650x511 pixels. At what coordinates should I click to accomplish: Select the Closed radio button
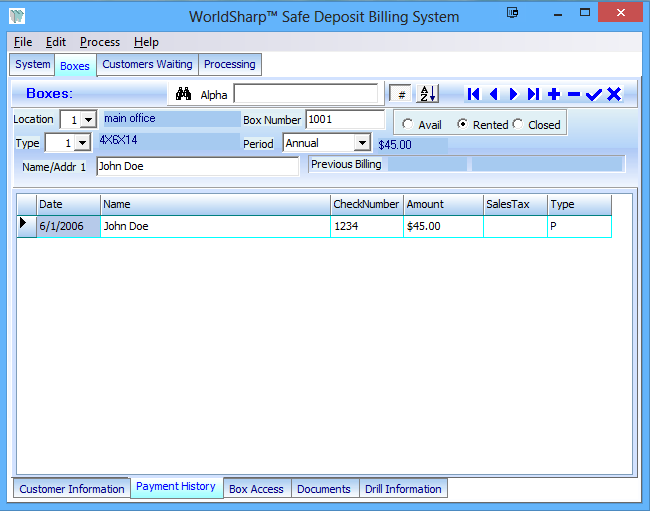(x=518, y=125)
